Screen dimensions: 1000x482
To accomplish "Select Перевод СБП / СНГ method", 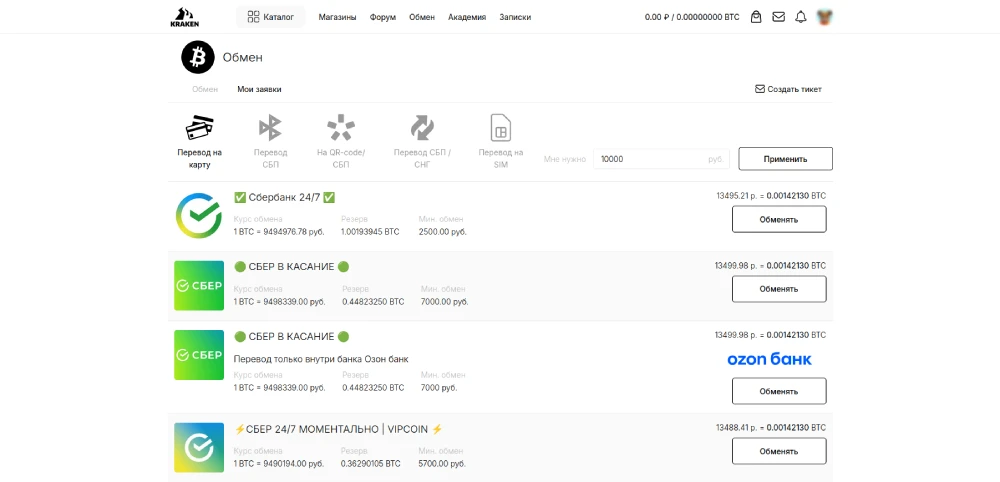I will (x=422, y=142).
